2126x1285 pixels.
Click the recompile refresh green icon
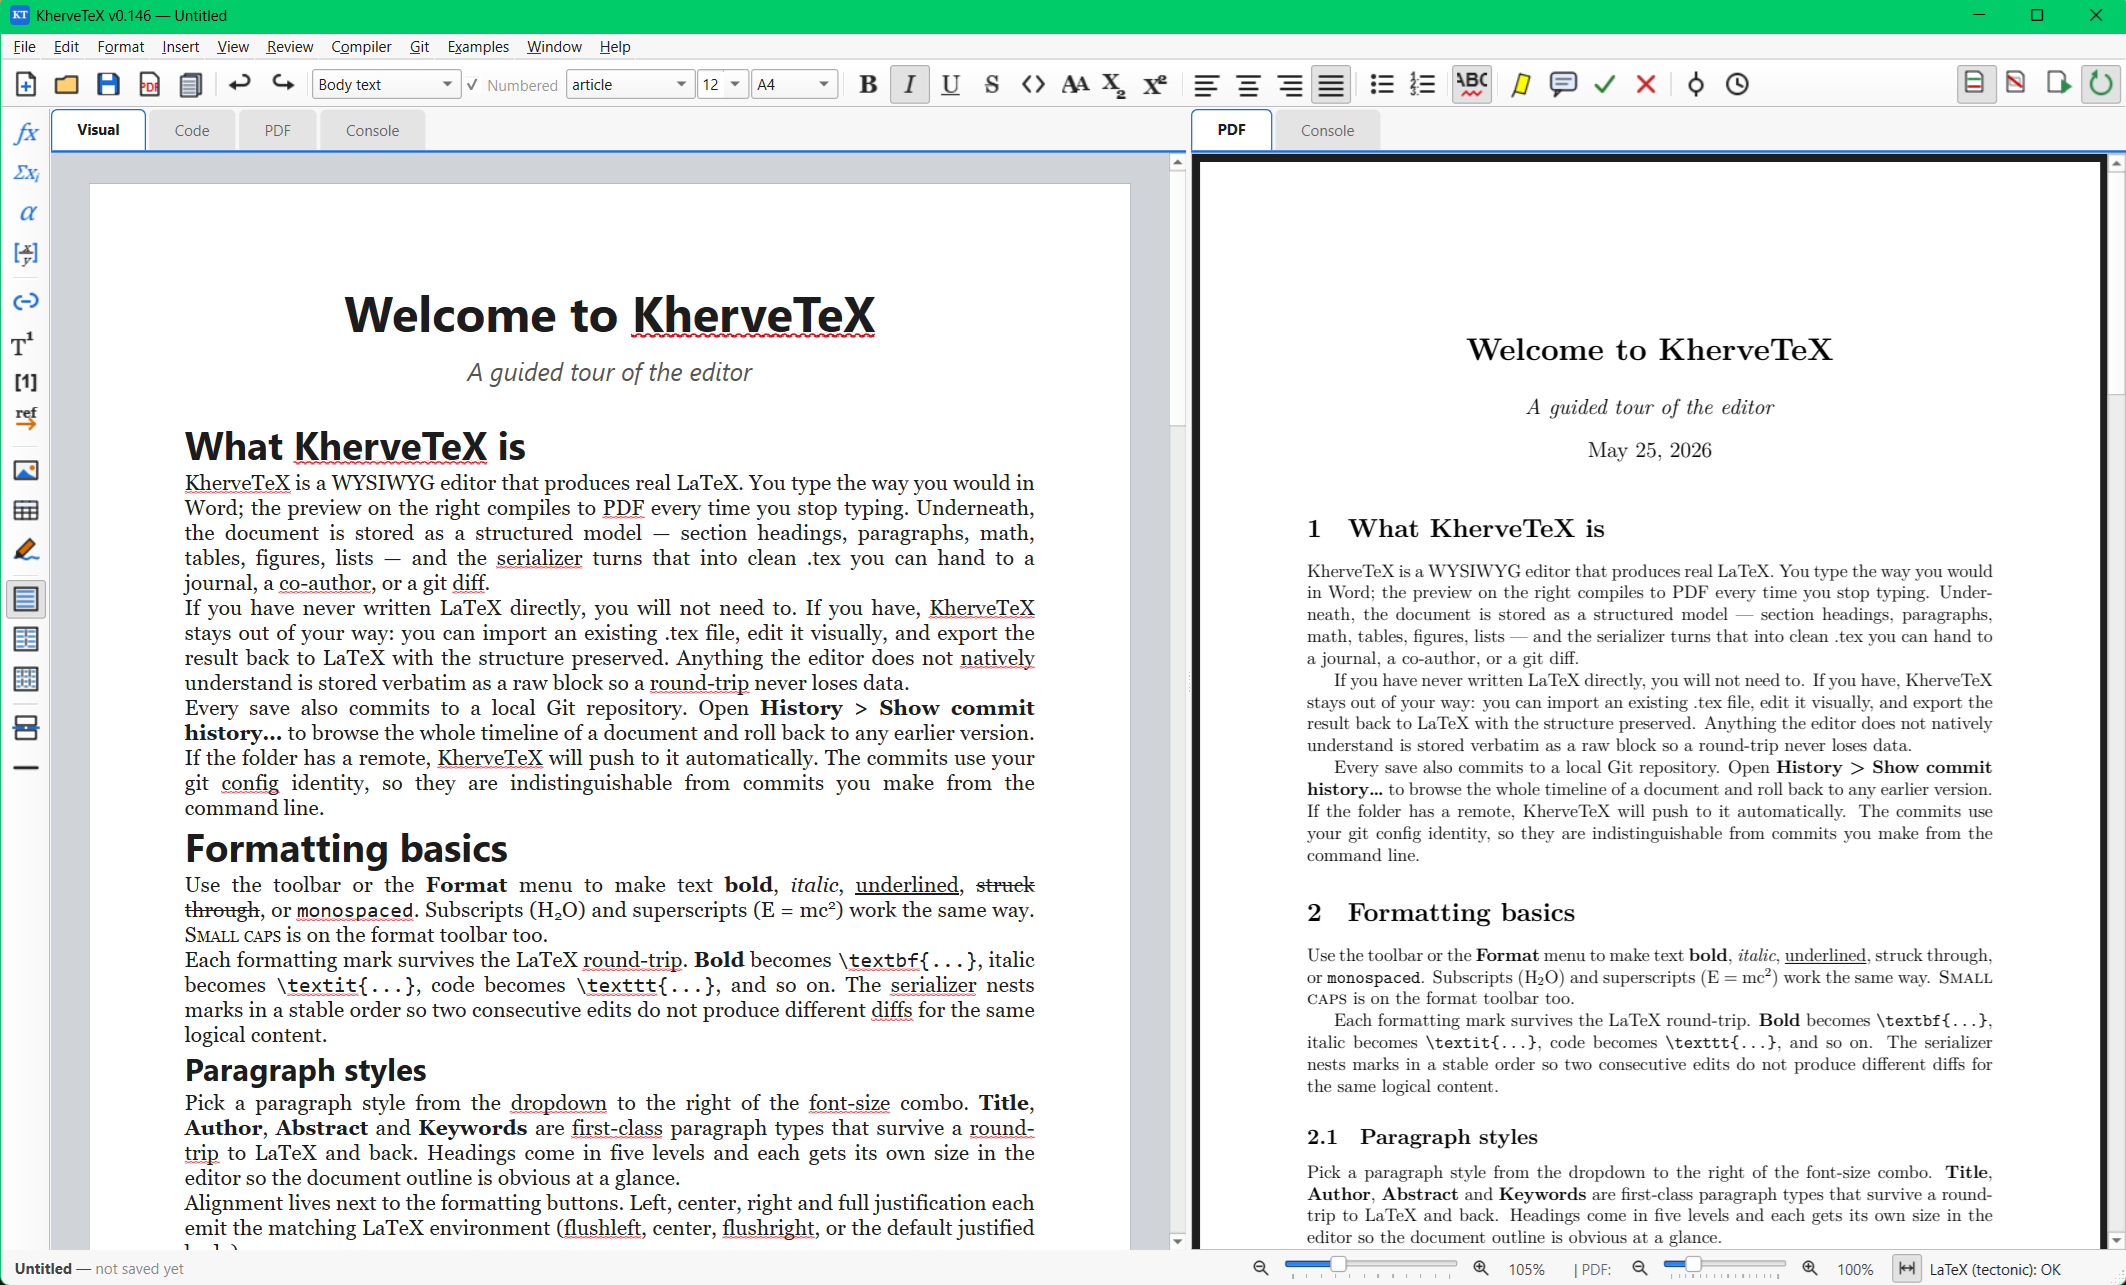tap(2101, 84)
